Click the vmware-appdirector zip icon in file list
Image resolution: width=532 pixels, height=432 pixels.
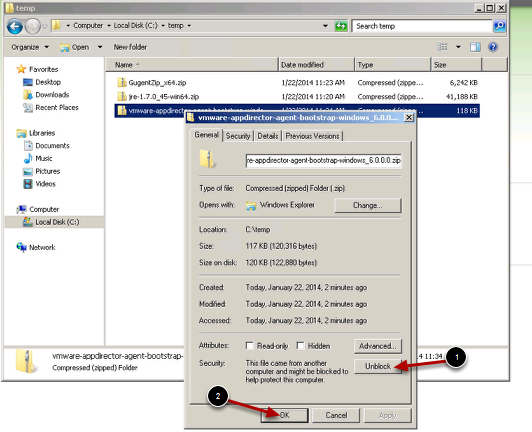click(122, 111)
